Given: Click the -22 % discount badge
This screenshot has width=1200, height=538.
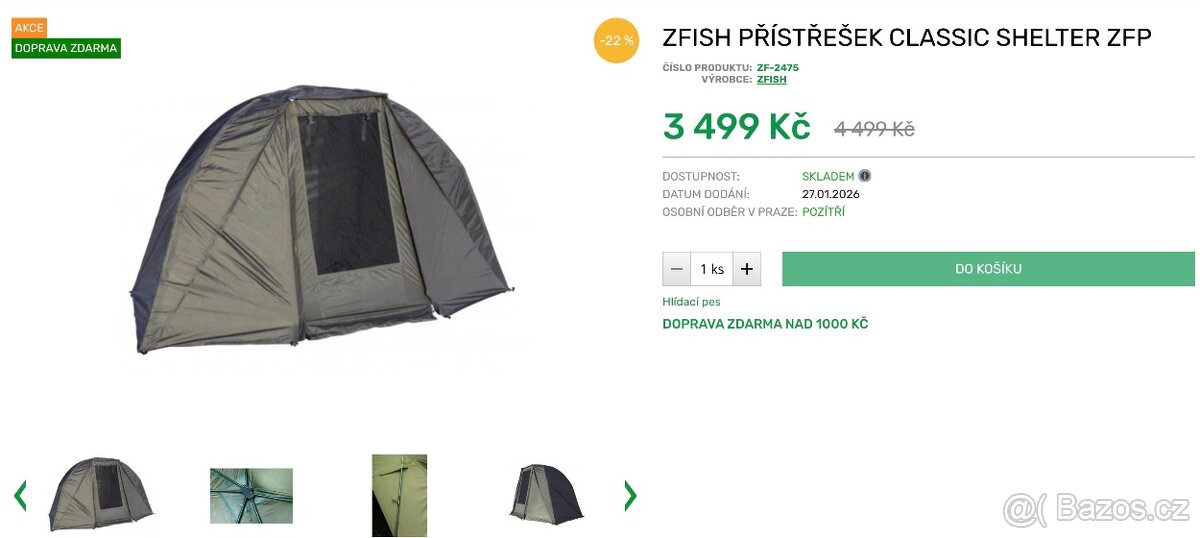Looking at the screenshot, I should [x=616, y=40].
